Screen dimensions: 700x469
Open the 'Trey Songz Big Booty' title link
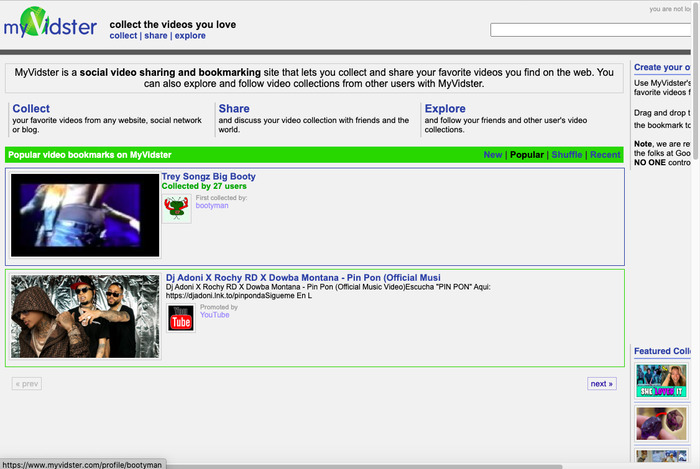tap(208, 176)
